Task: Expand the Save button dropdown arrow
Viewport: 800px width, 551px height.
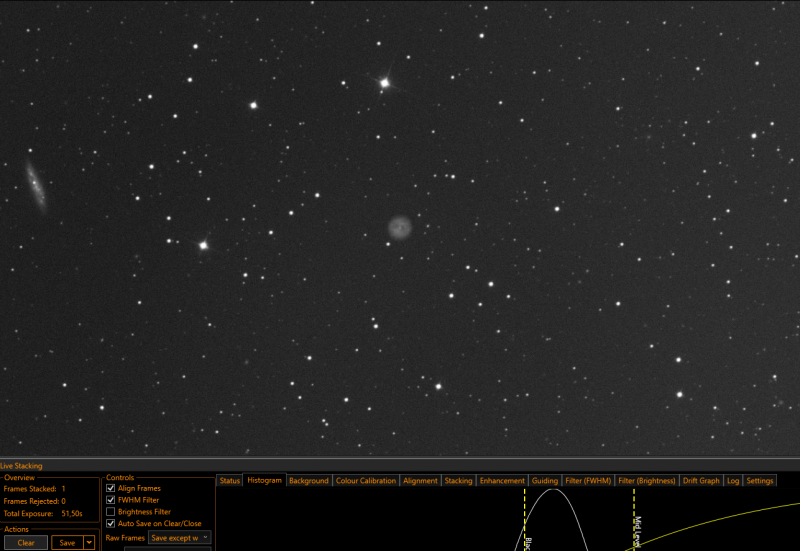Action: [x=89, y=543]
